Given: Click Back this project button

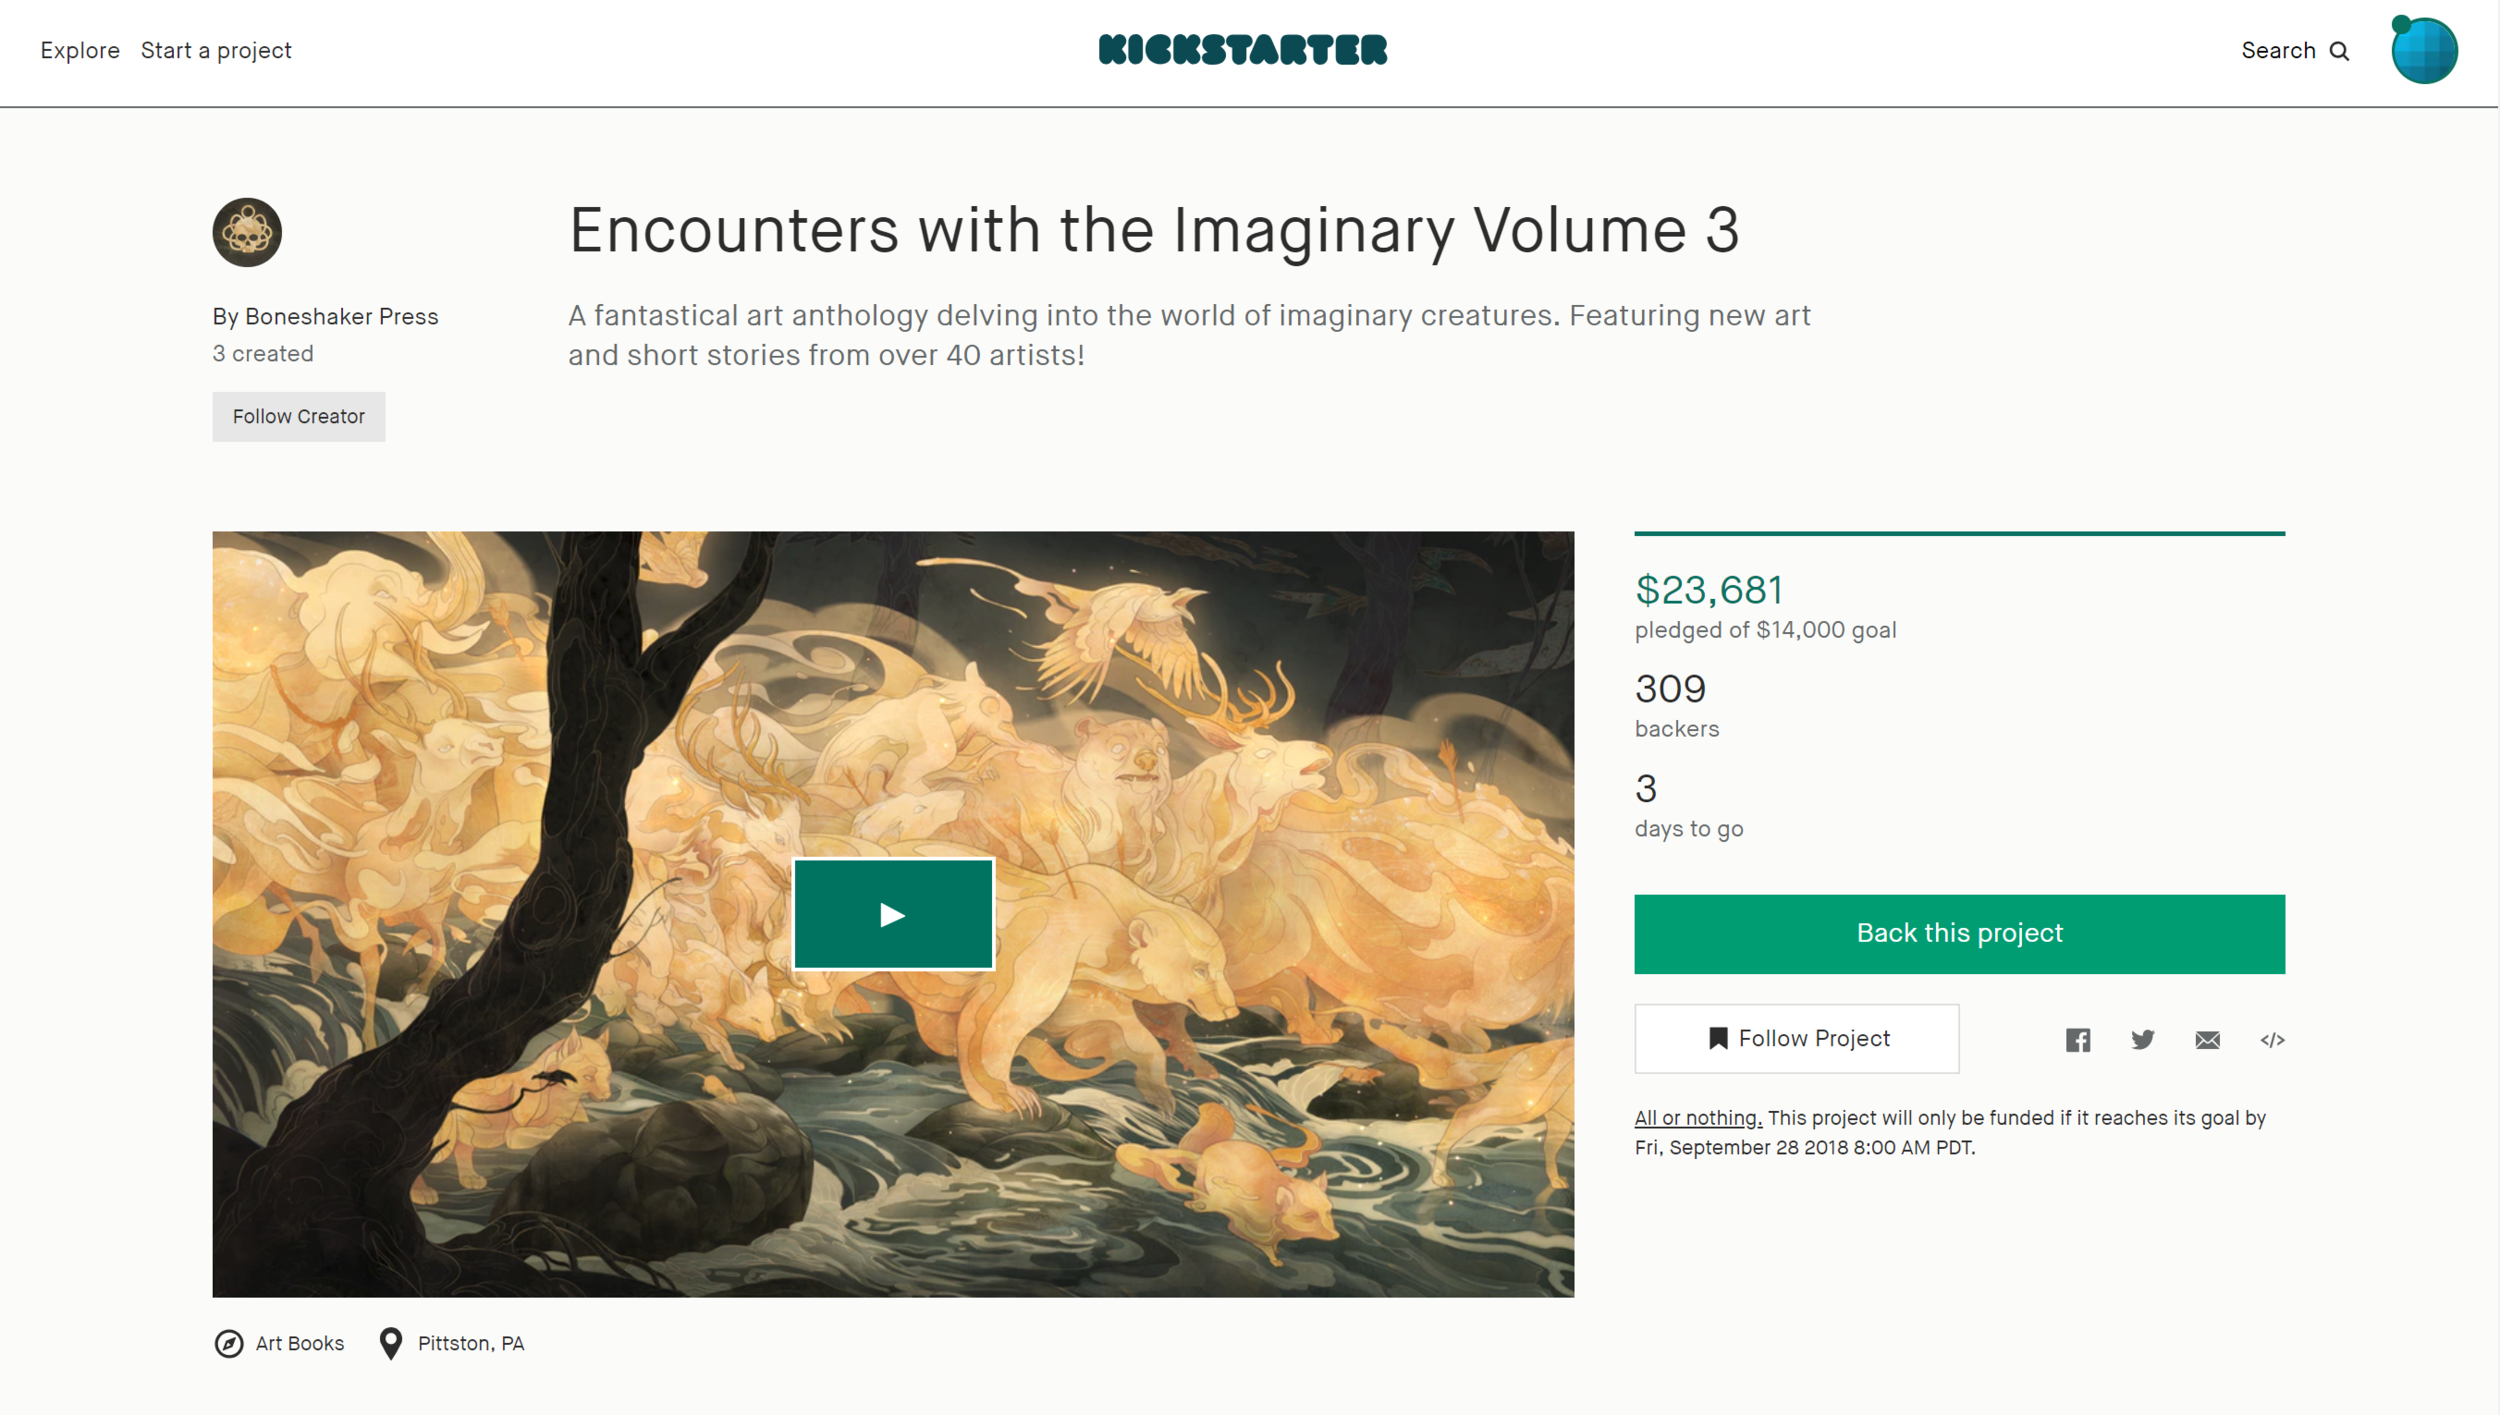Looking at the screenshot, I should [x=1959, y=933].
